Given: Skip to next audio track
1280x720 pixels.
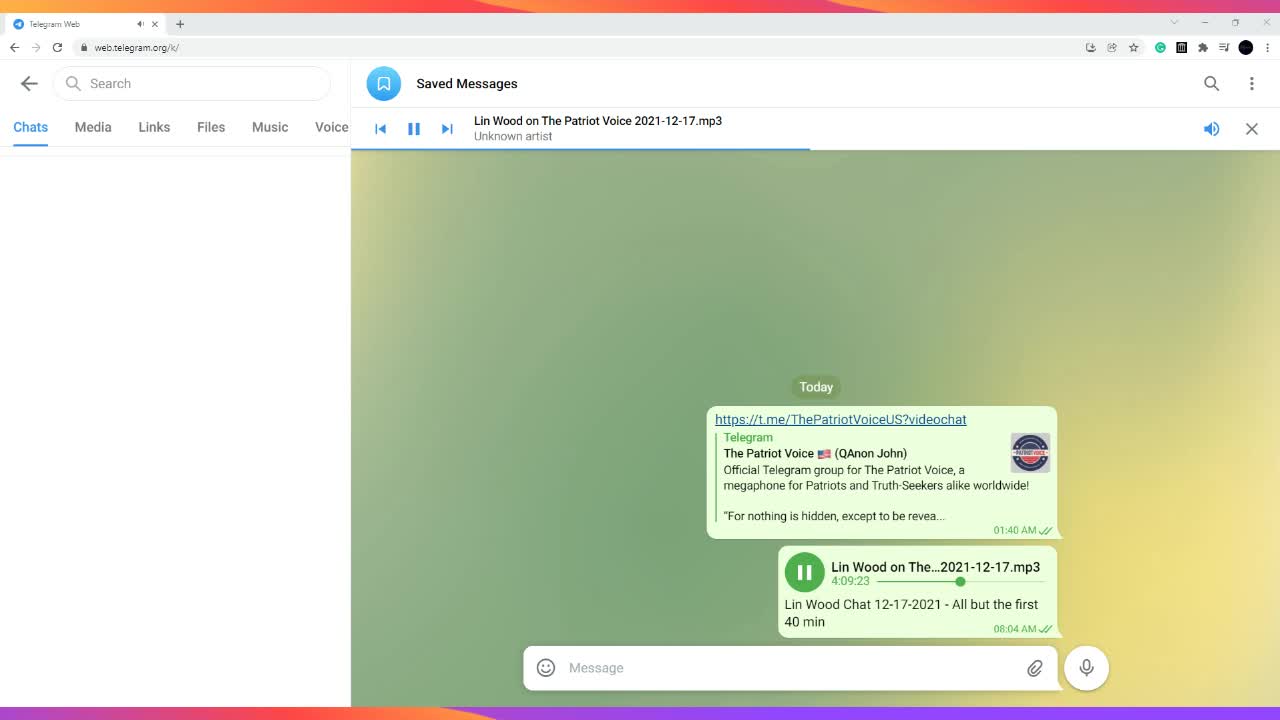Looking at the screenshot, I should point(447,129).
